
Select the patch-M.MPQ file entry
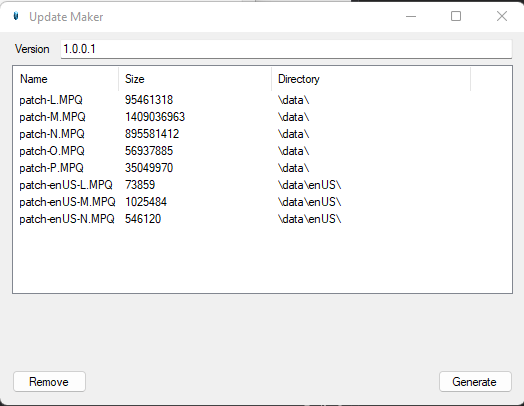52,117
